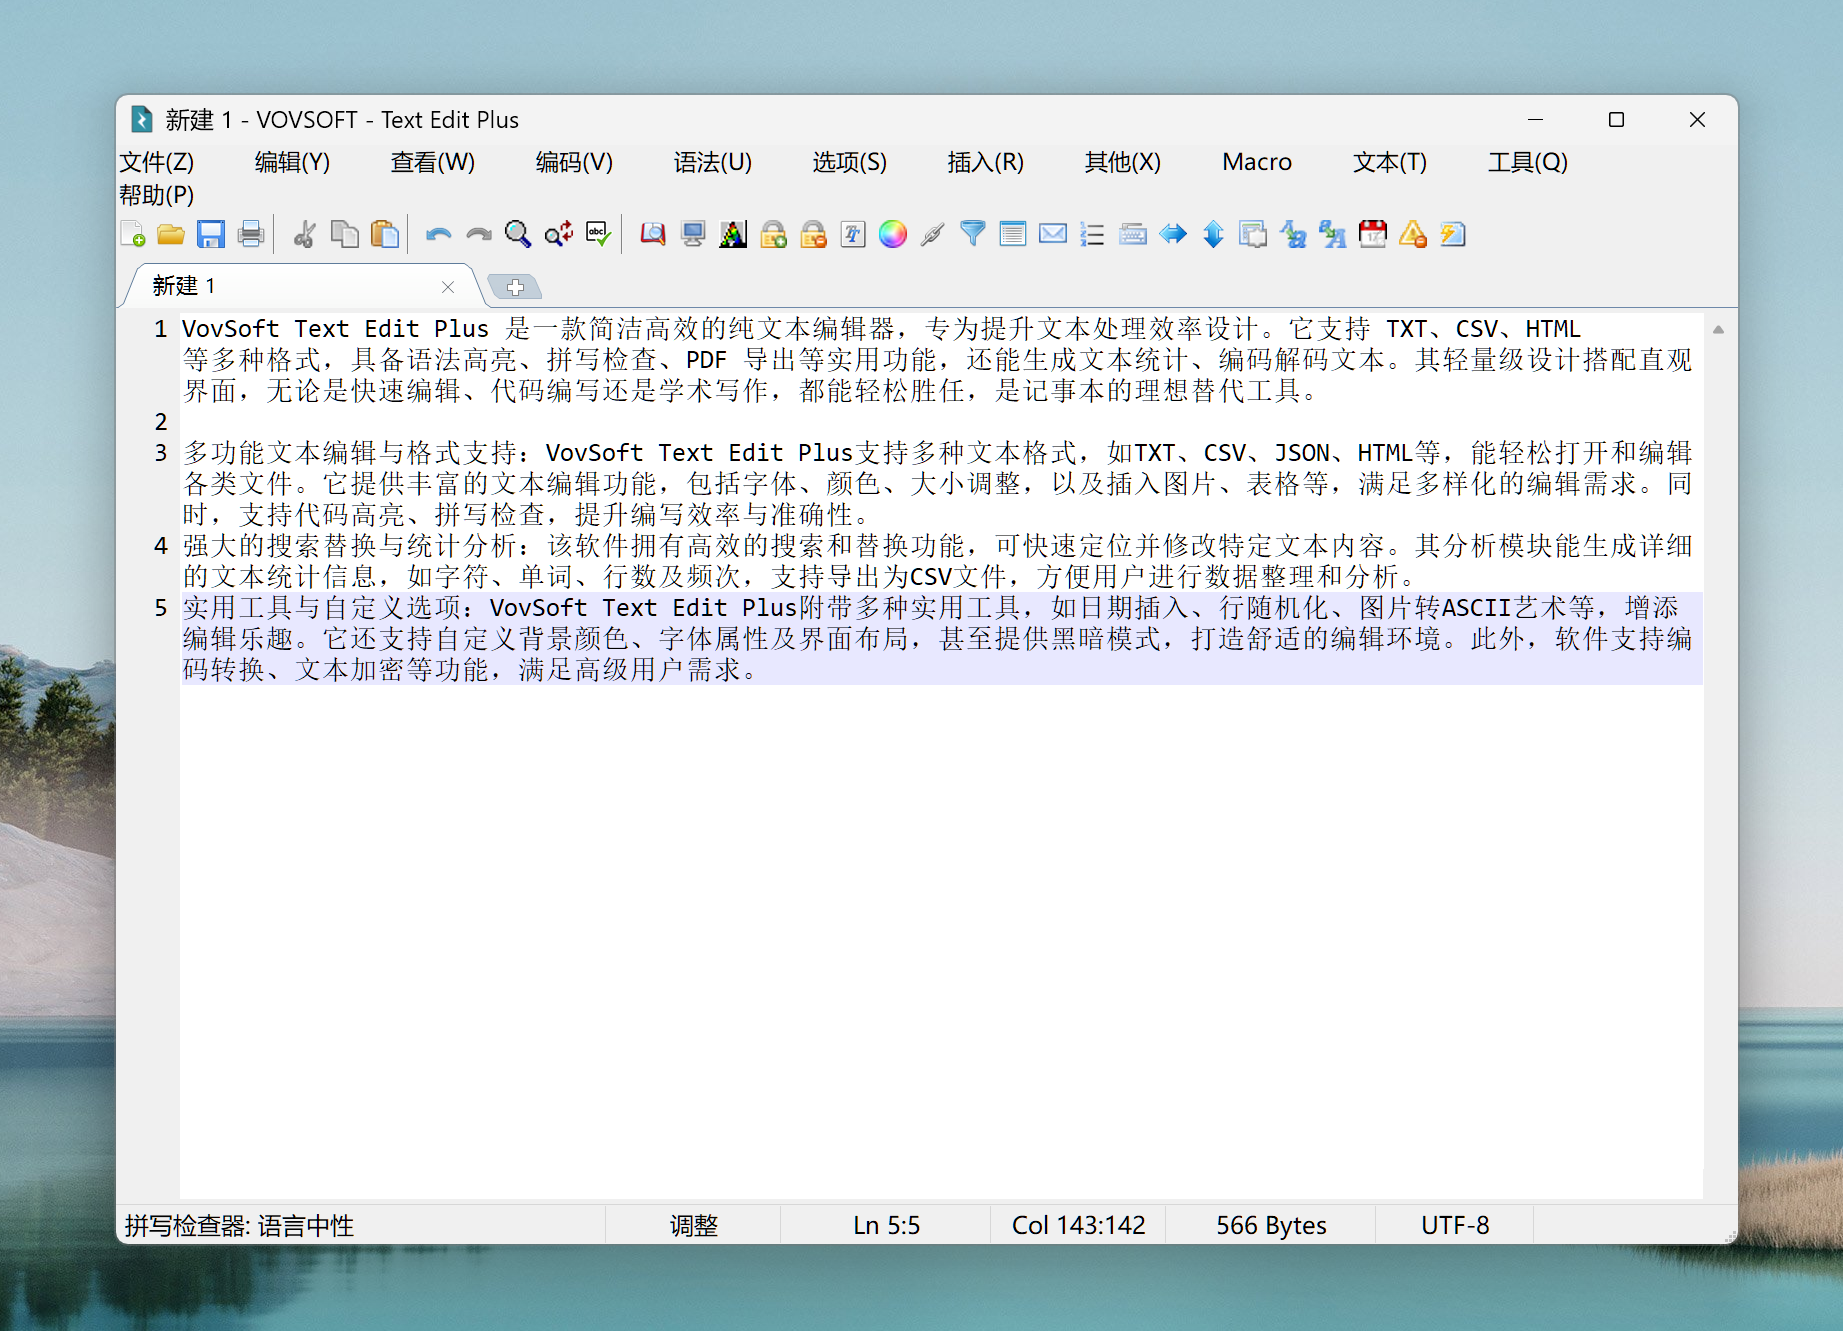This screenshot has height=1331, width=1843.
Task: Add a new tab with the plus button
Action: click(515, 287)
